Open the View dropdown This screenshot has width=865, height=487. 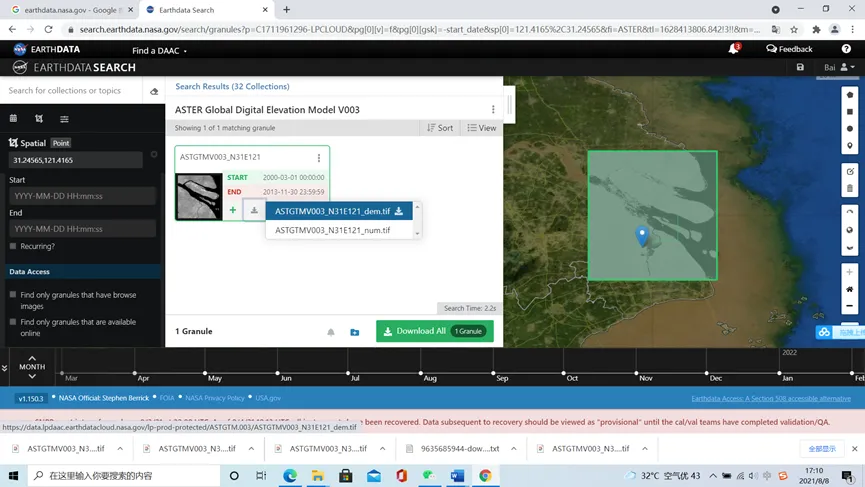pos(482,128)
